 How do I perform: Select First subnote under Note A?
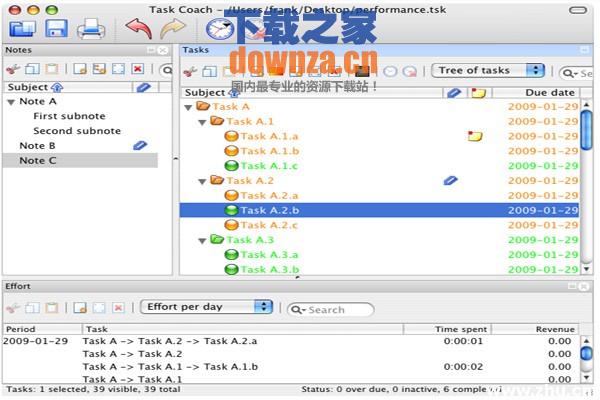[x=69, y=116]
